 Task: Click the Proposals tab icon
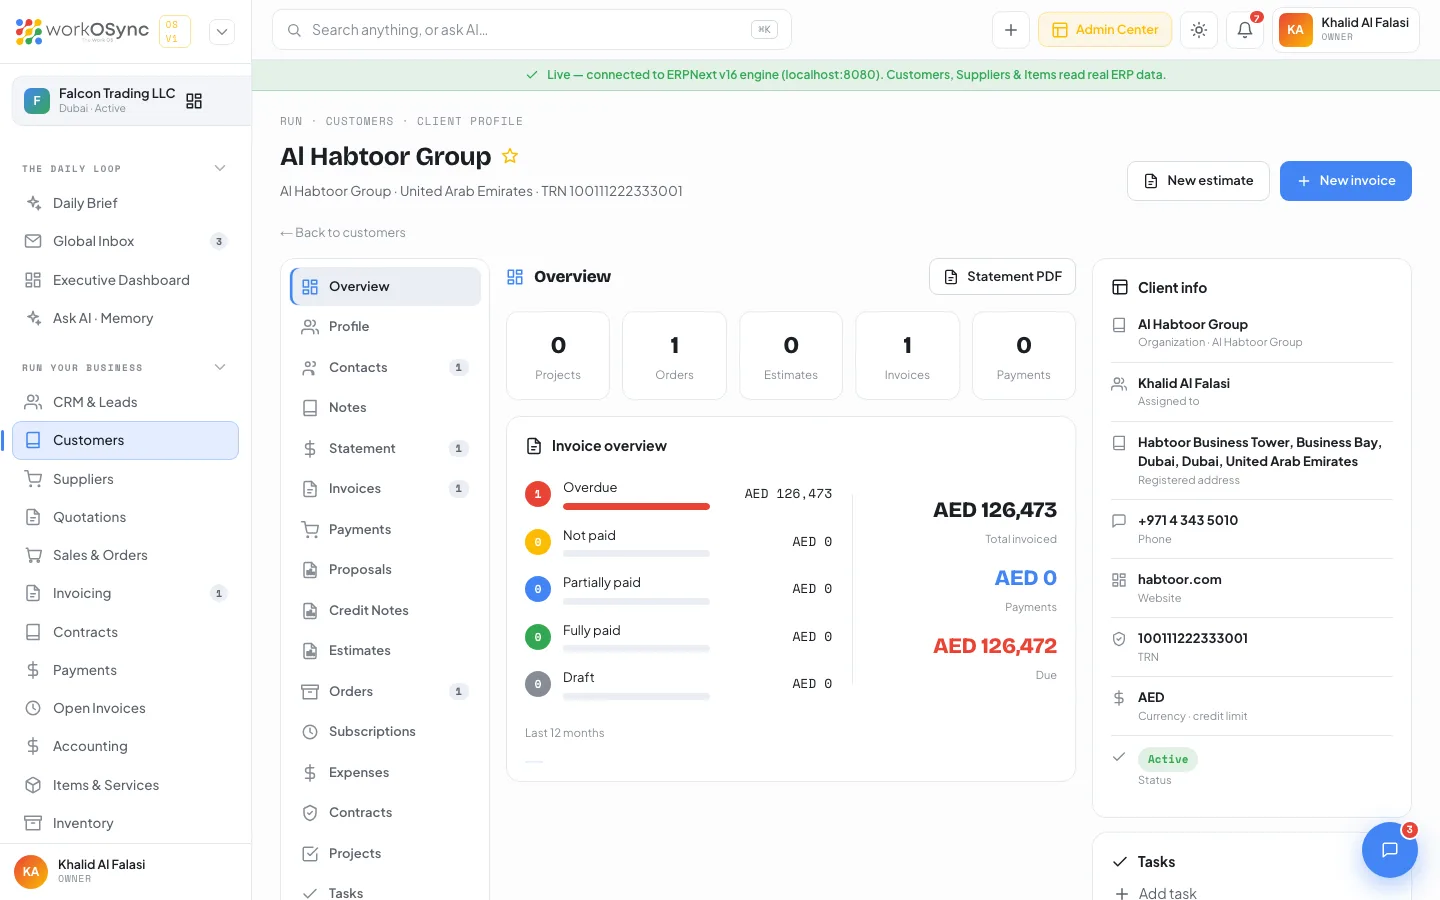pos(310,569)
